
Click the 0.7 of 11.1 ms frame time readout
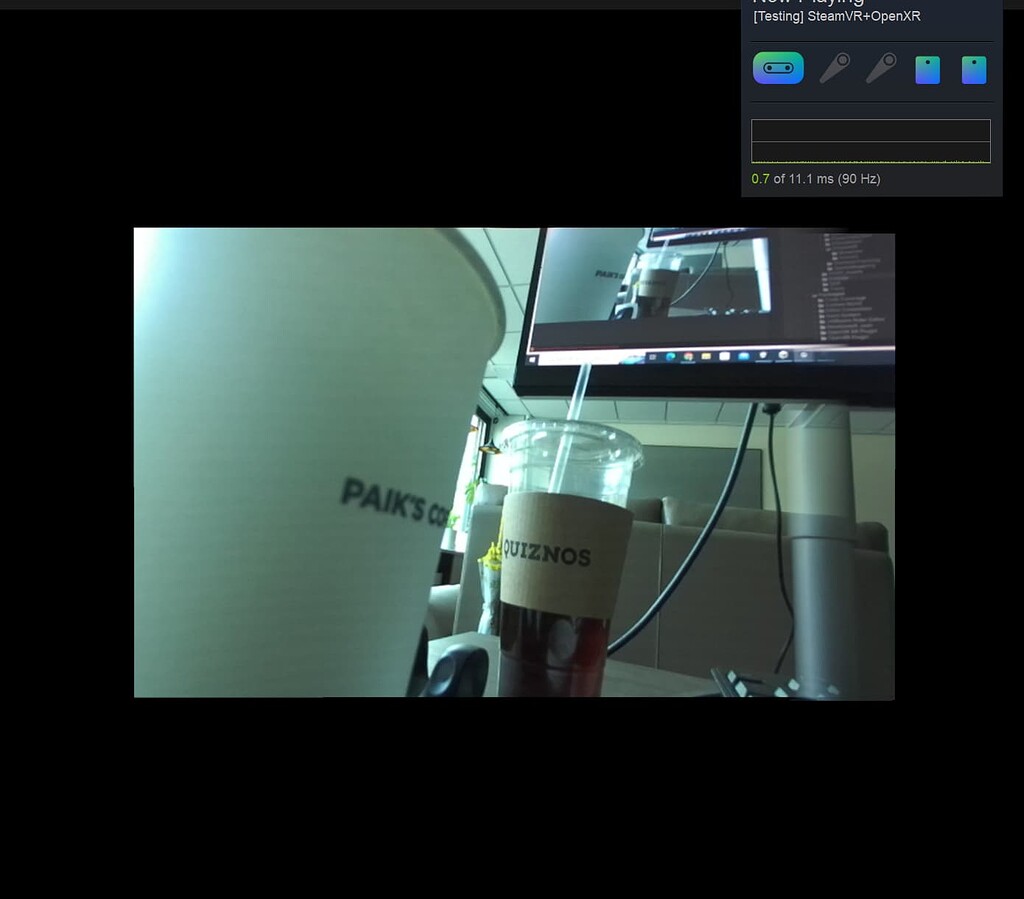pos(816,178)
